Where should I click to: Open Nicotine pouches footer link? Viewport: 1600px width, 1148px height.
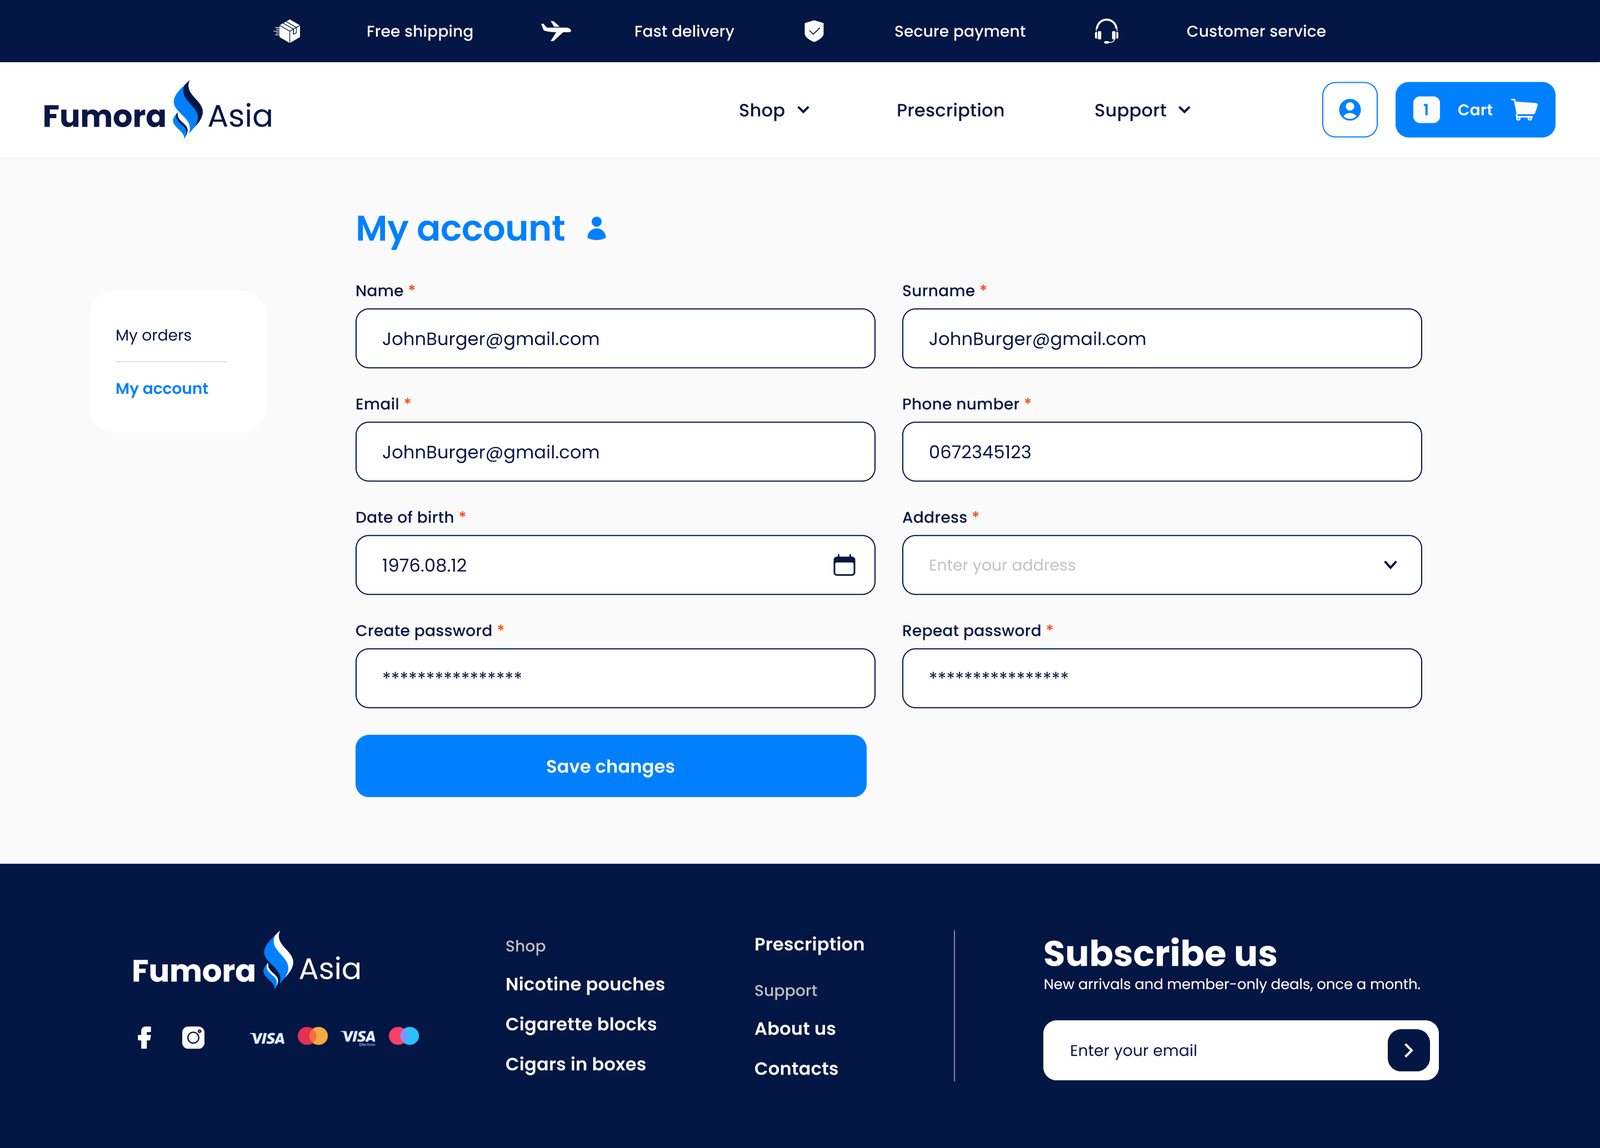click(585, 984)
